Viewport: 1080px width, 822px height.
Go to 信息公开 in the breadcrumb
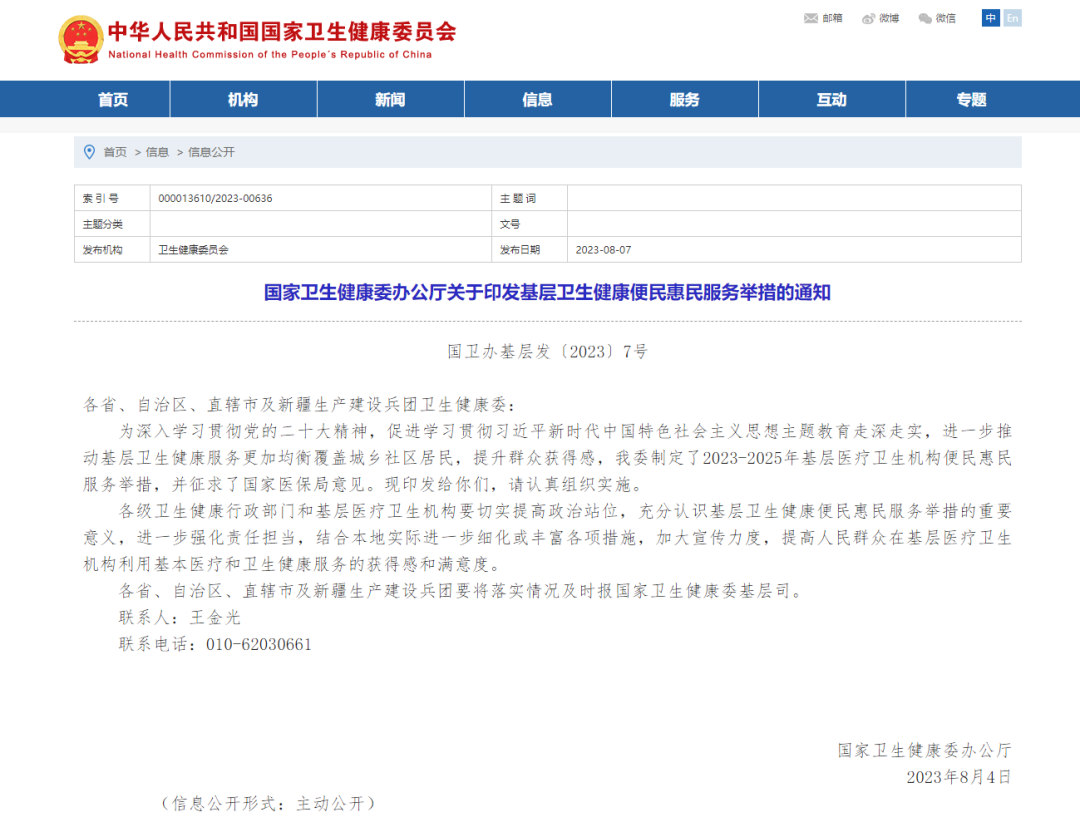211,152
